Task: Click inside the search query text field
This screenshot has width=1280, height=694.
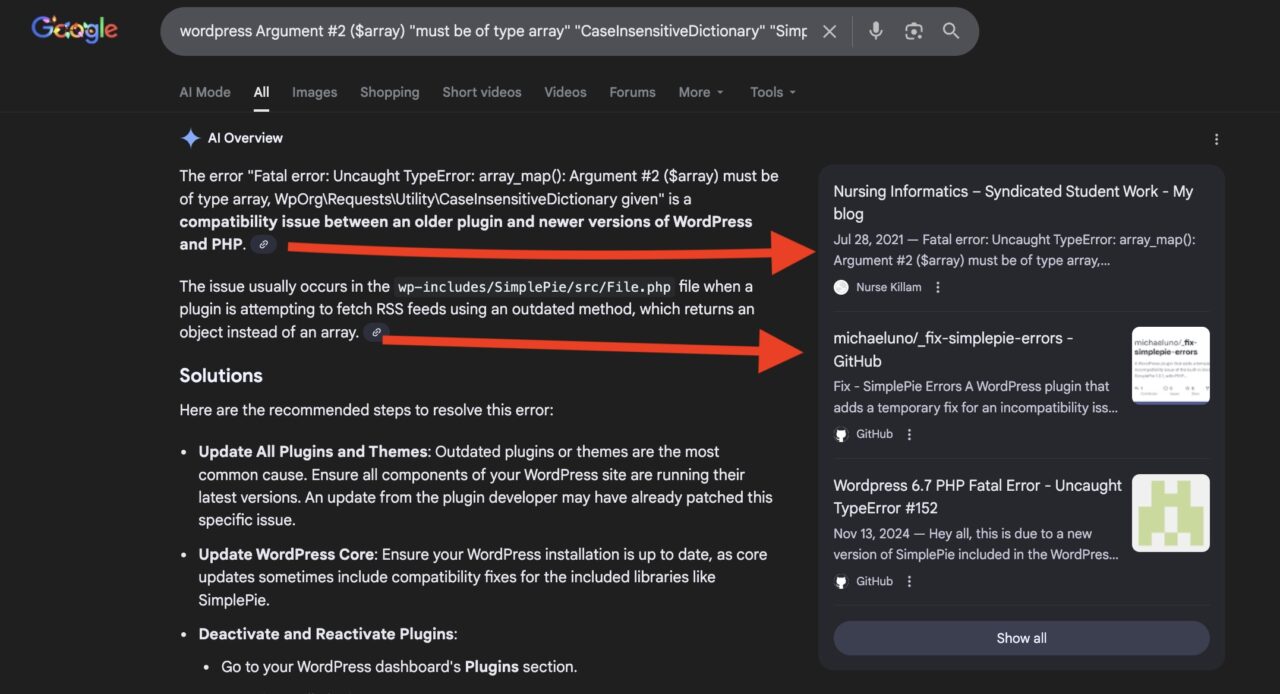Action: [x=490, y=31]
